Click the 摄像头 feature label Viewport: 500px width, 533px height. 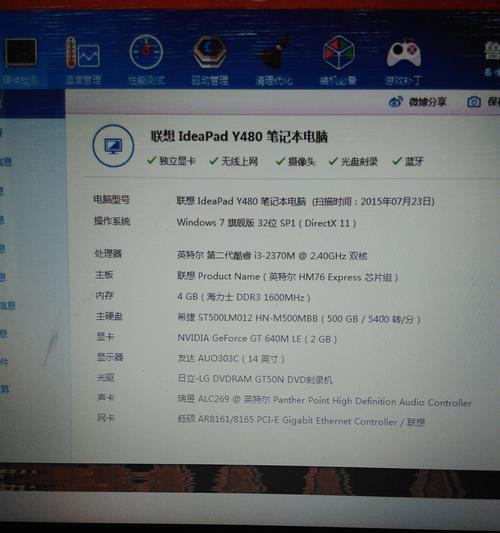point(301,161)
